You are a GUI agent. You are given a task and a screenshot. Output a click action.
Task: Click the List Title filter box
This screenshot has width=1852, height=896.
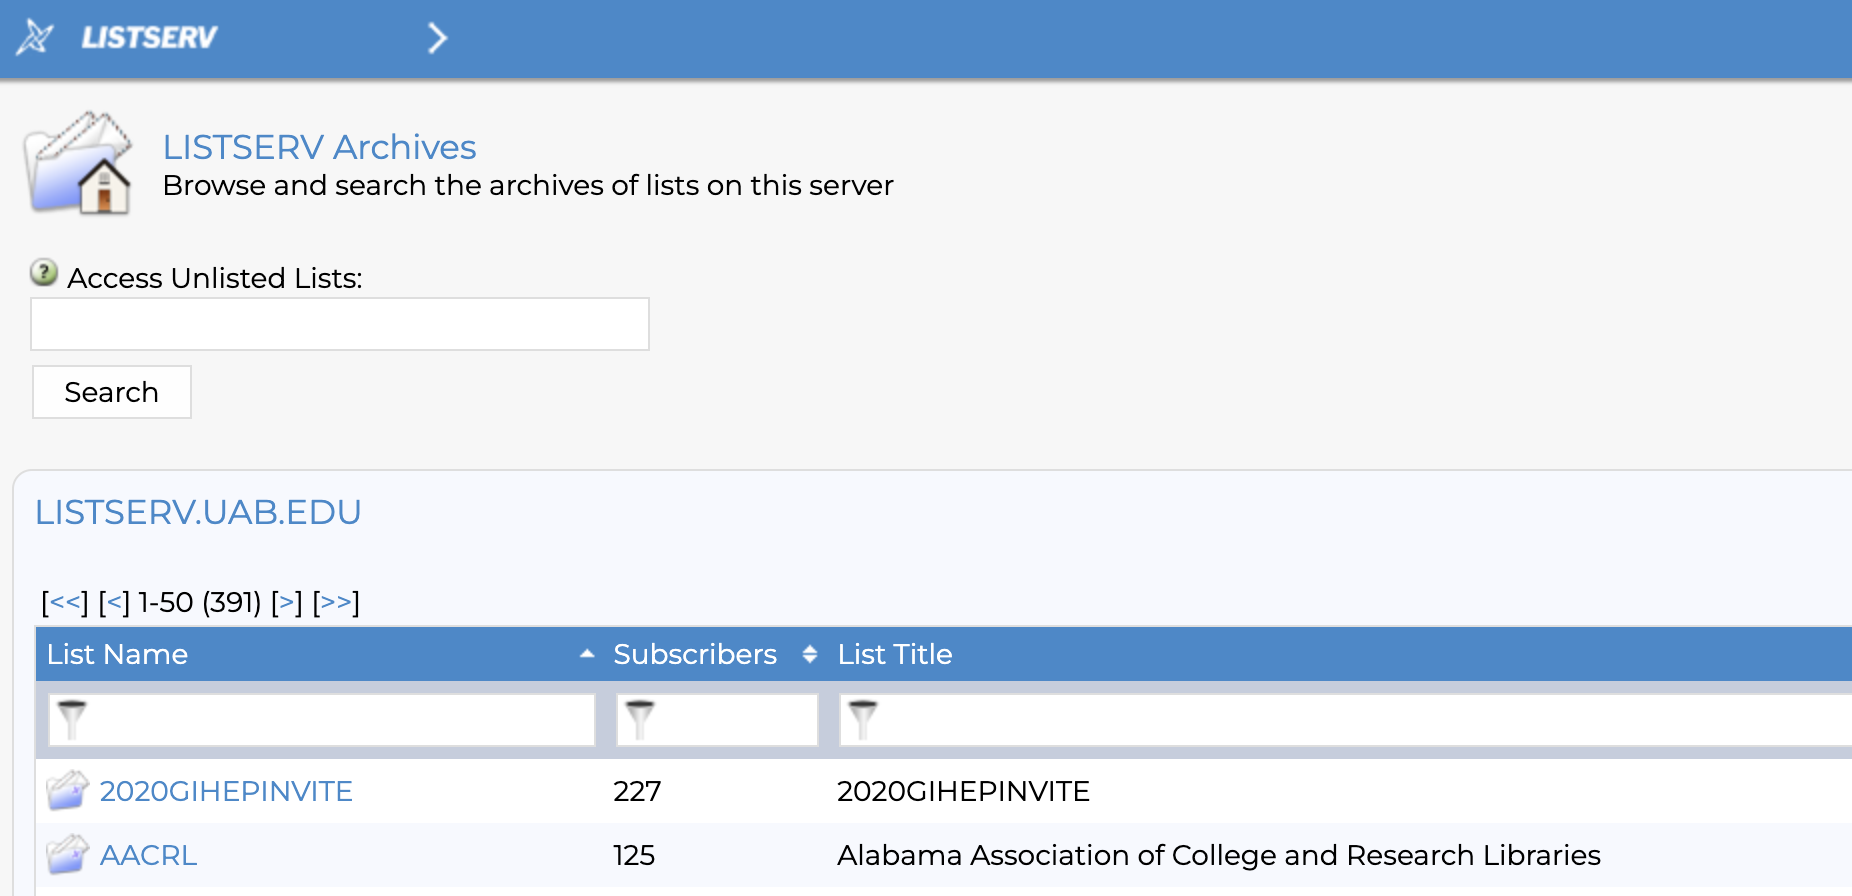coord(1340,720)
